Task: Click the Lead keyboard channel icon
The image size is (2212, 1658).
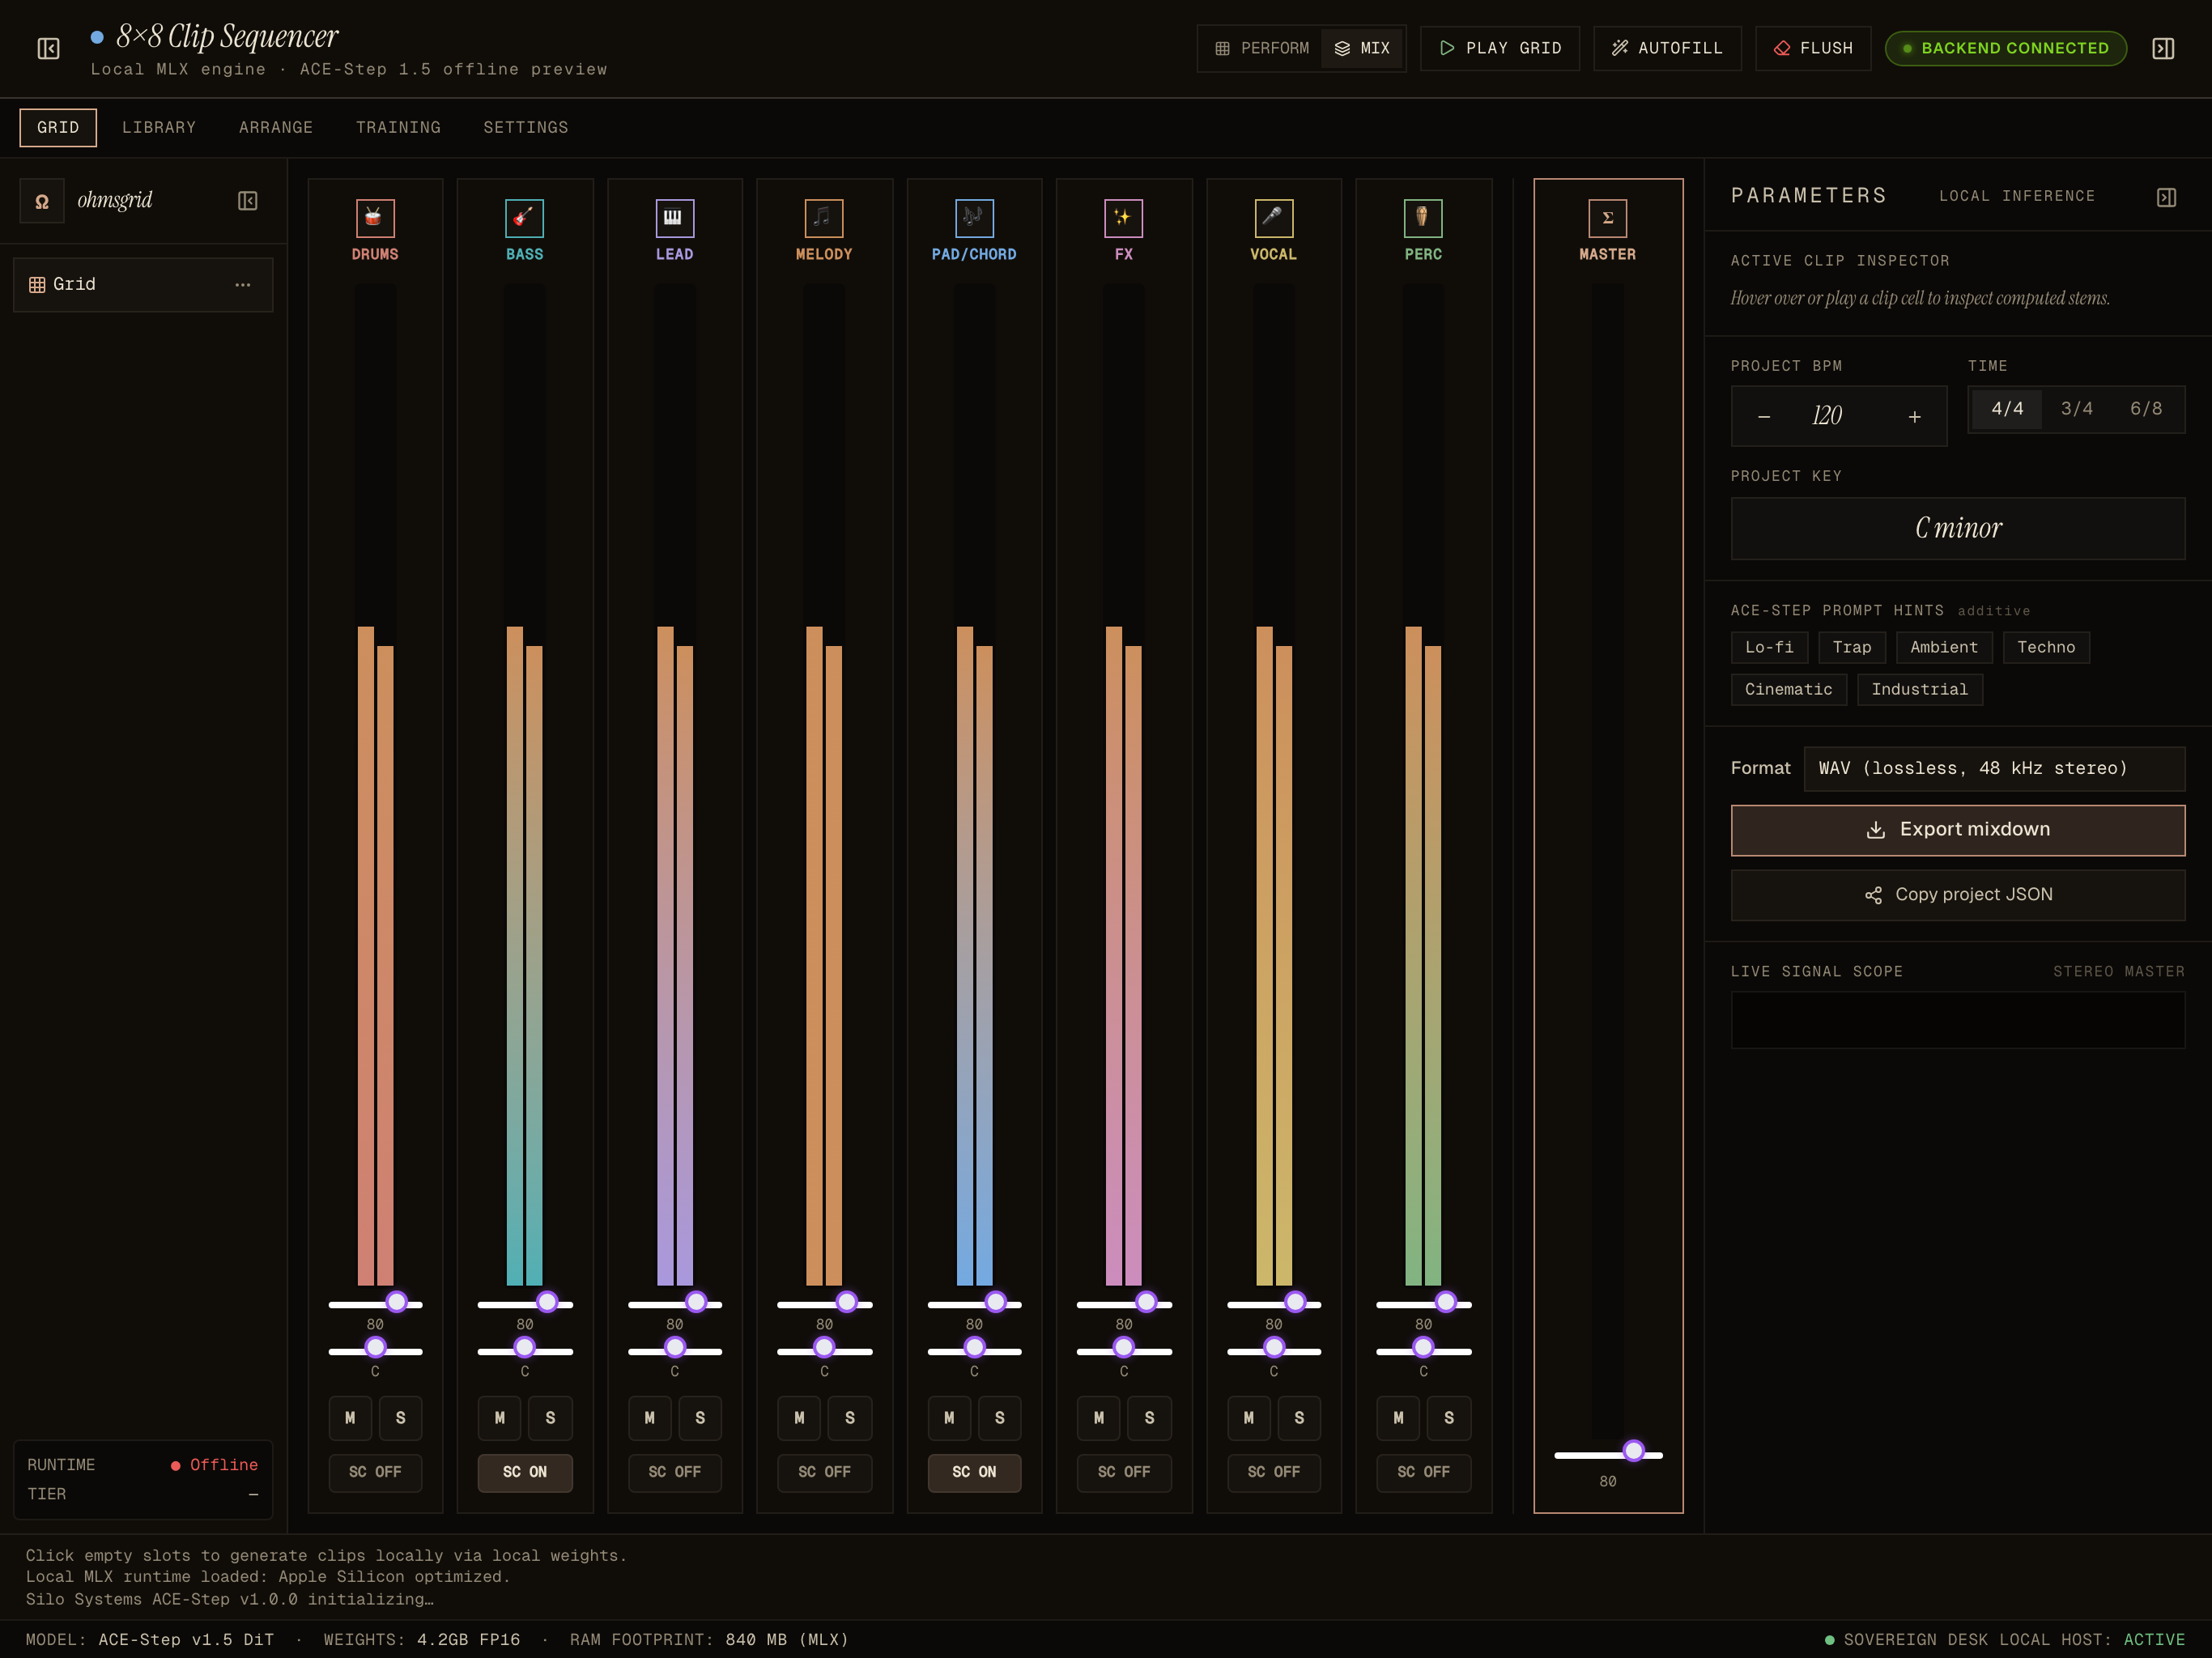Action: [674, 217]
